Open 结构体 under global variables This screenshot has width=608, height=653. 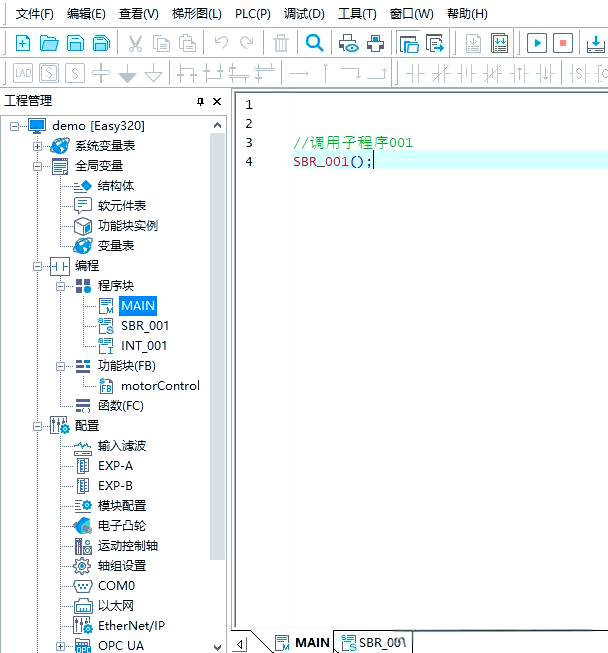[116, 186]
